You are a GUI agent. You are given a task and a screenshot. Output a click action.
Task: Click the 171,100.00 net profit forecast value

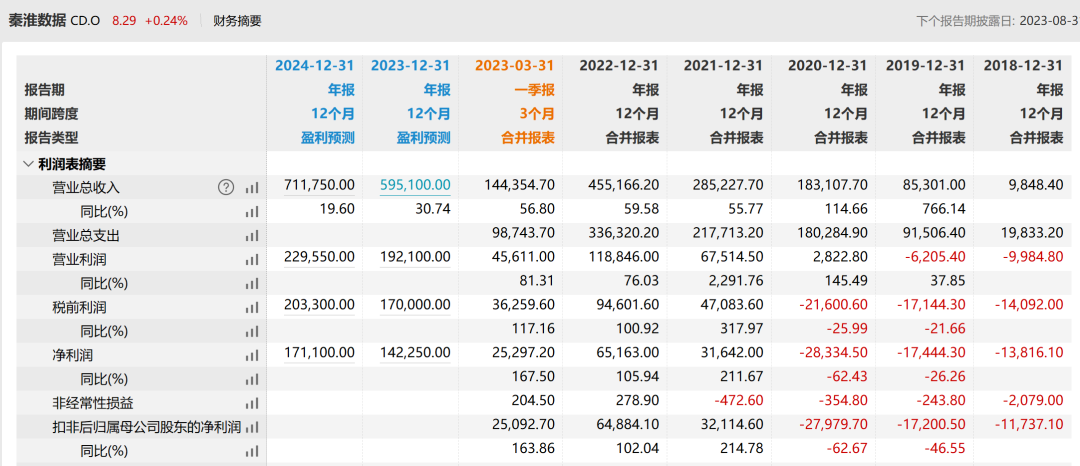pos(319,353)
